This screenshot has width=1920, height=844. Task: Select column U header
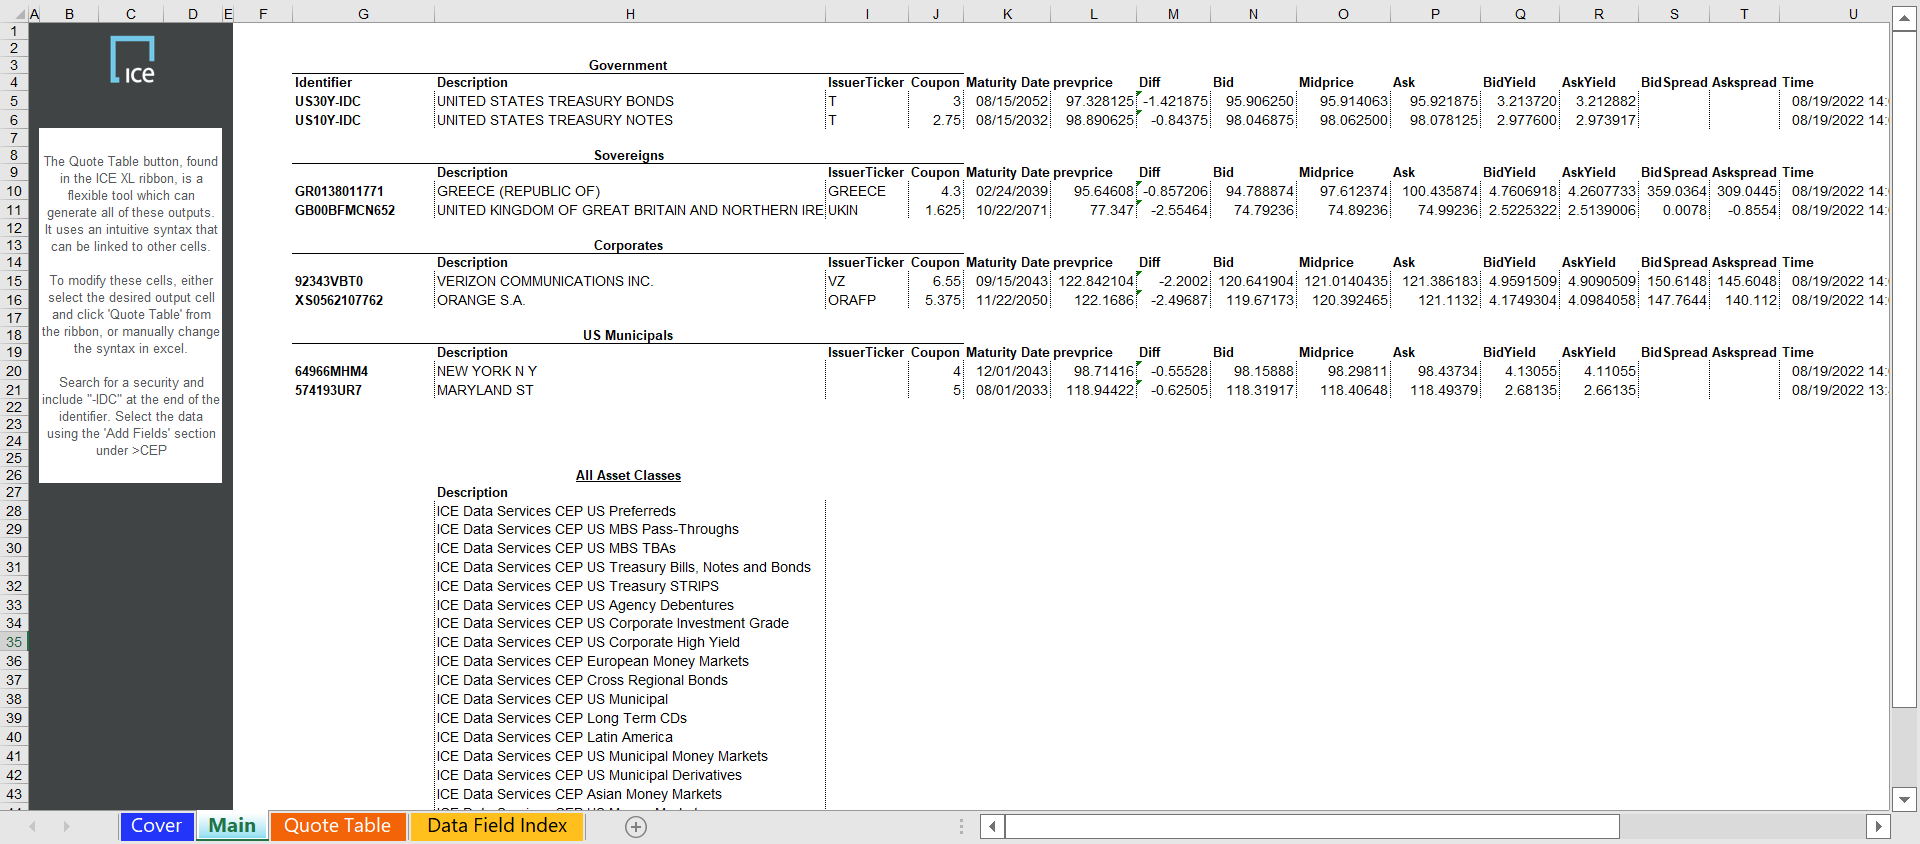[x=1853, y=14]
